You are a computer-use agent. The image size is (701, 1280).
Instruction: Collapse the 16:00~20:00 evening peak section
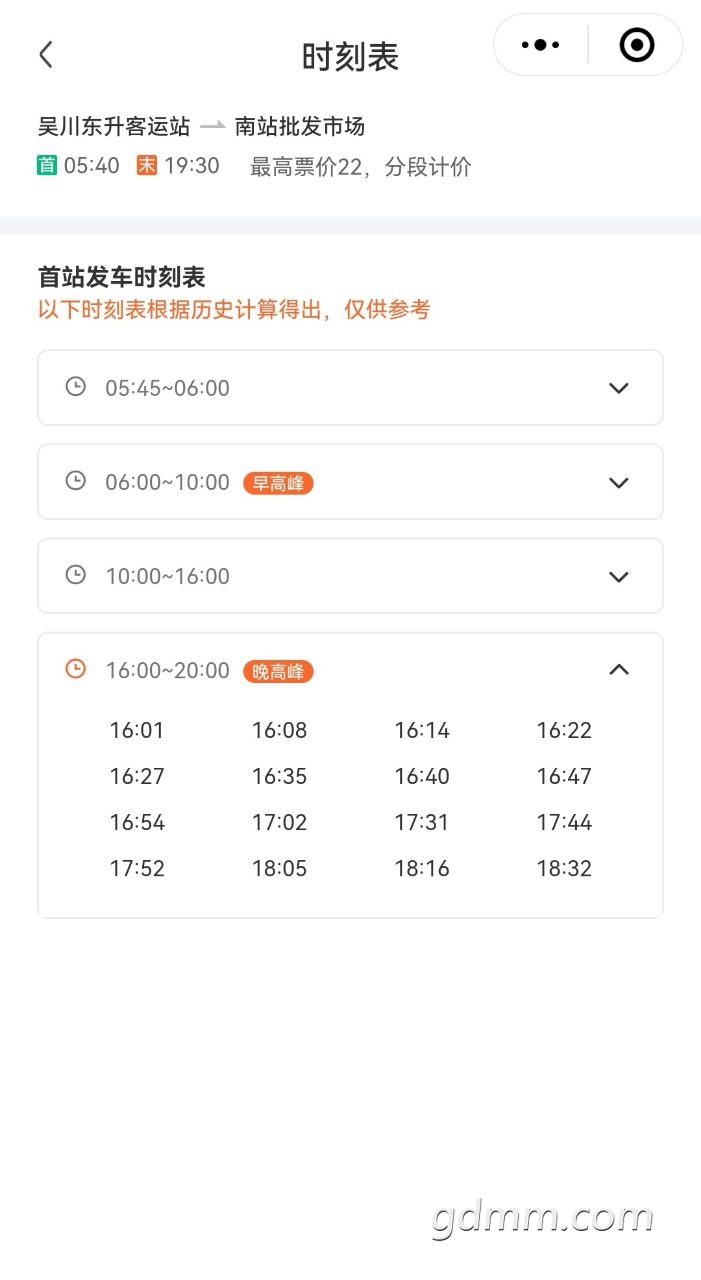(619, 670)
